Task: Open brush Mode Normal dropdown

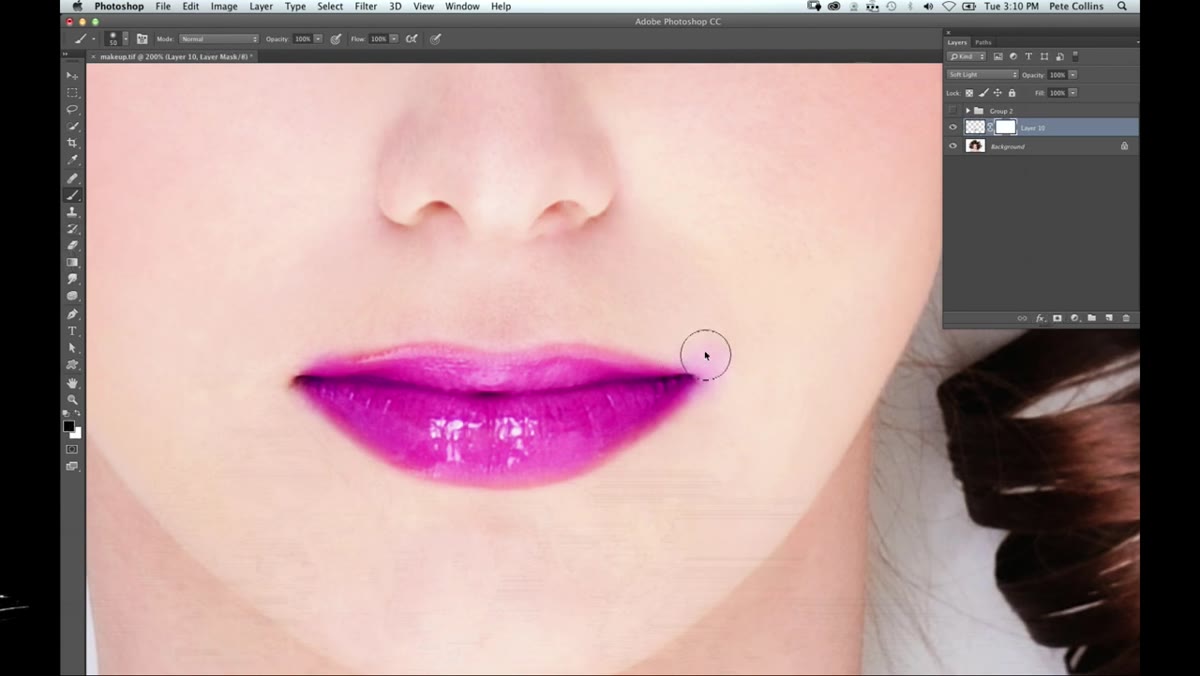Action: tap(219, 39)
